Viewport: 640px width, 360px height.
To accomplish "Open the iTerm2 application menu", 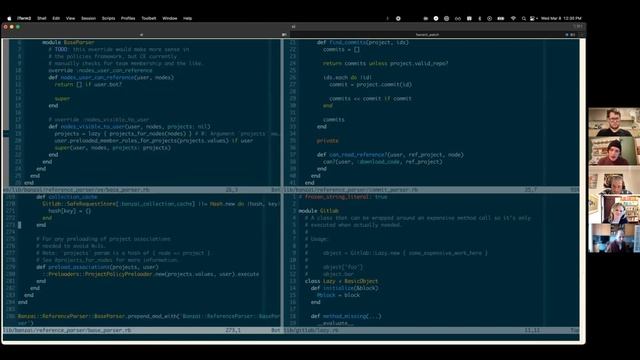I will [24, 18].
